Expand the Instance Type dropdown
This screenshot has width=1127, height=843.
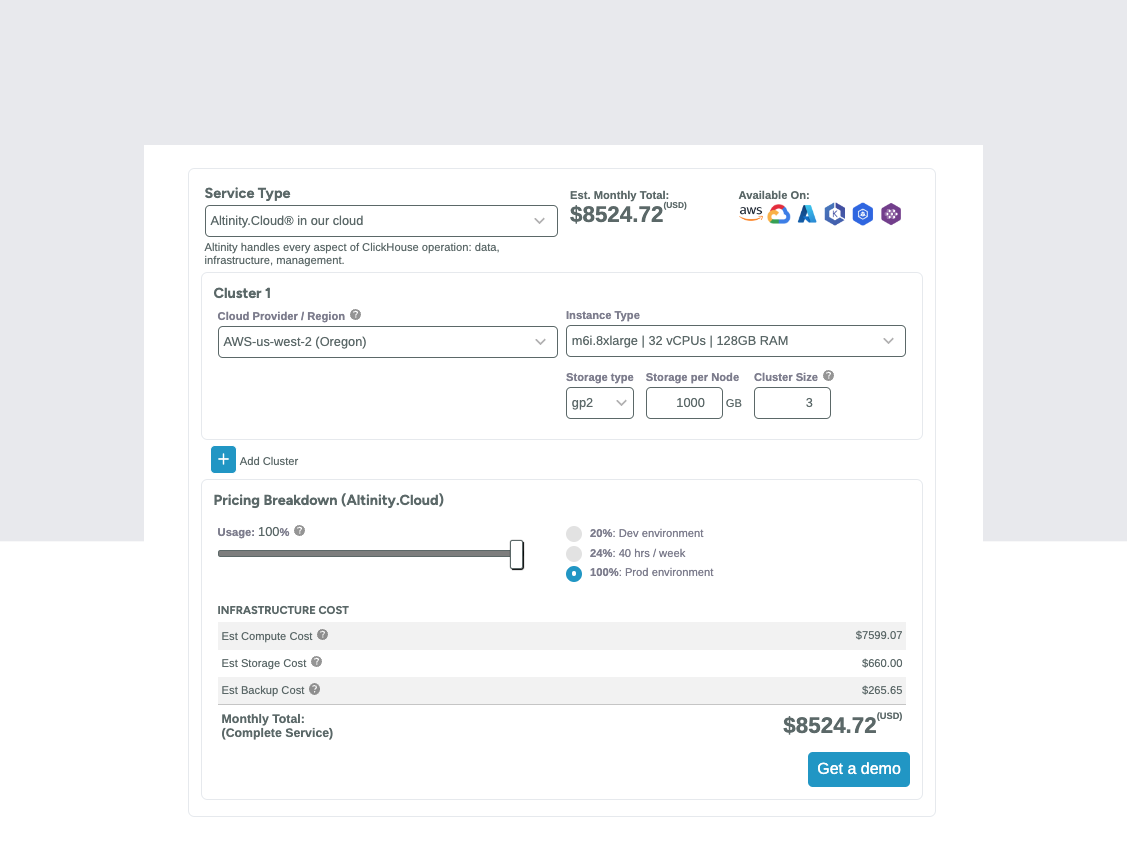click(735, 341)
